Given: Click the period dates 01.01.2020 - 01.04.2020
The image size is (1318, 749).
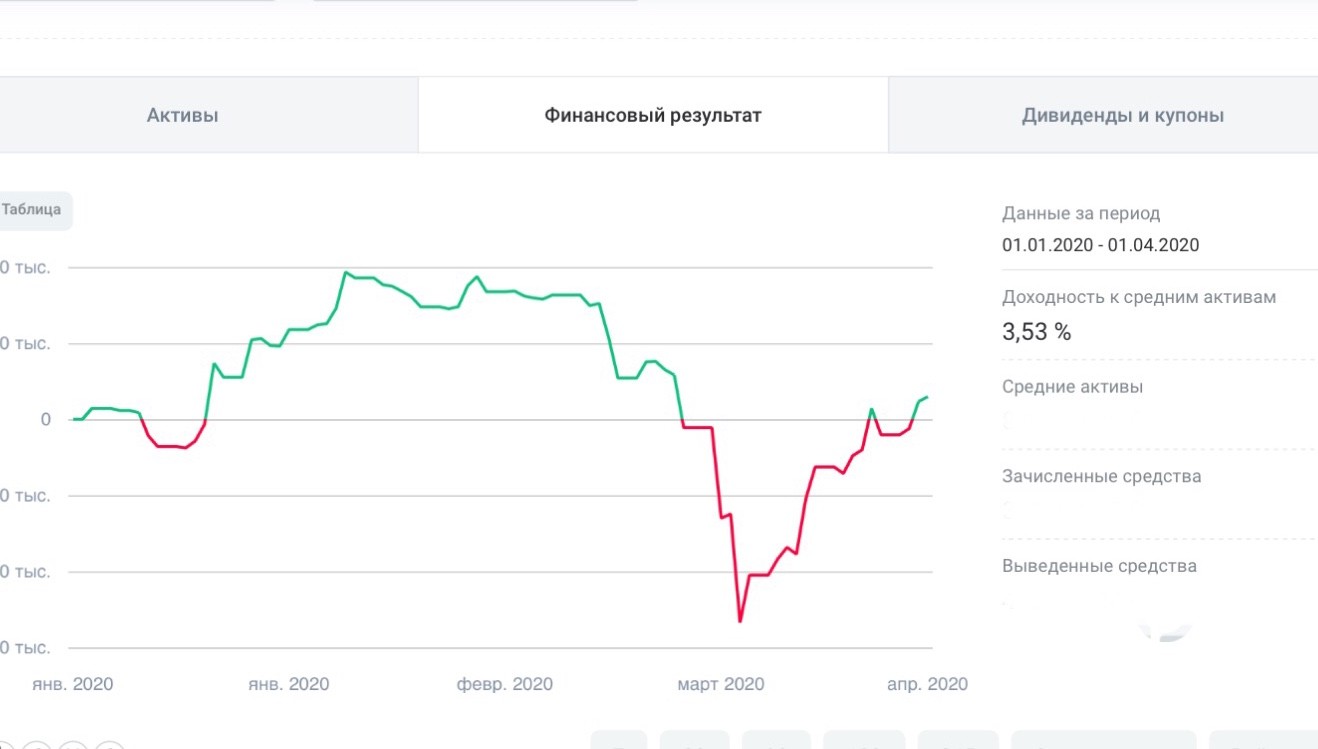Looking at the screenshot, I should (x=1100, y=245).
